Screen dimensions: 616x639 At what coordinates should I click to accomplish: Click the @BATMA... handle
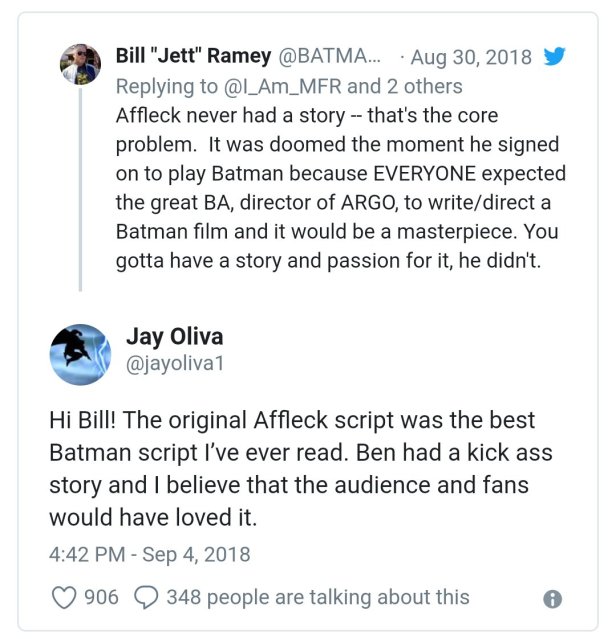330,57
